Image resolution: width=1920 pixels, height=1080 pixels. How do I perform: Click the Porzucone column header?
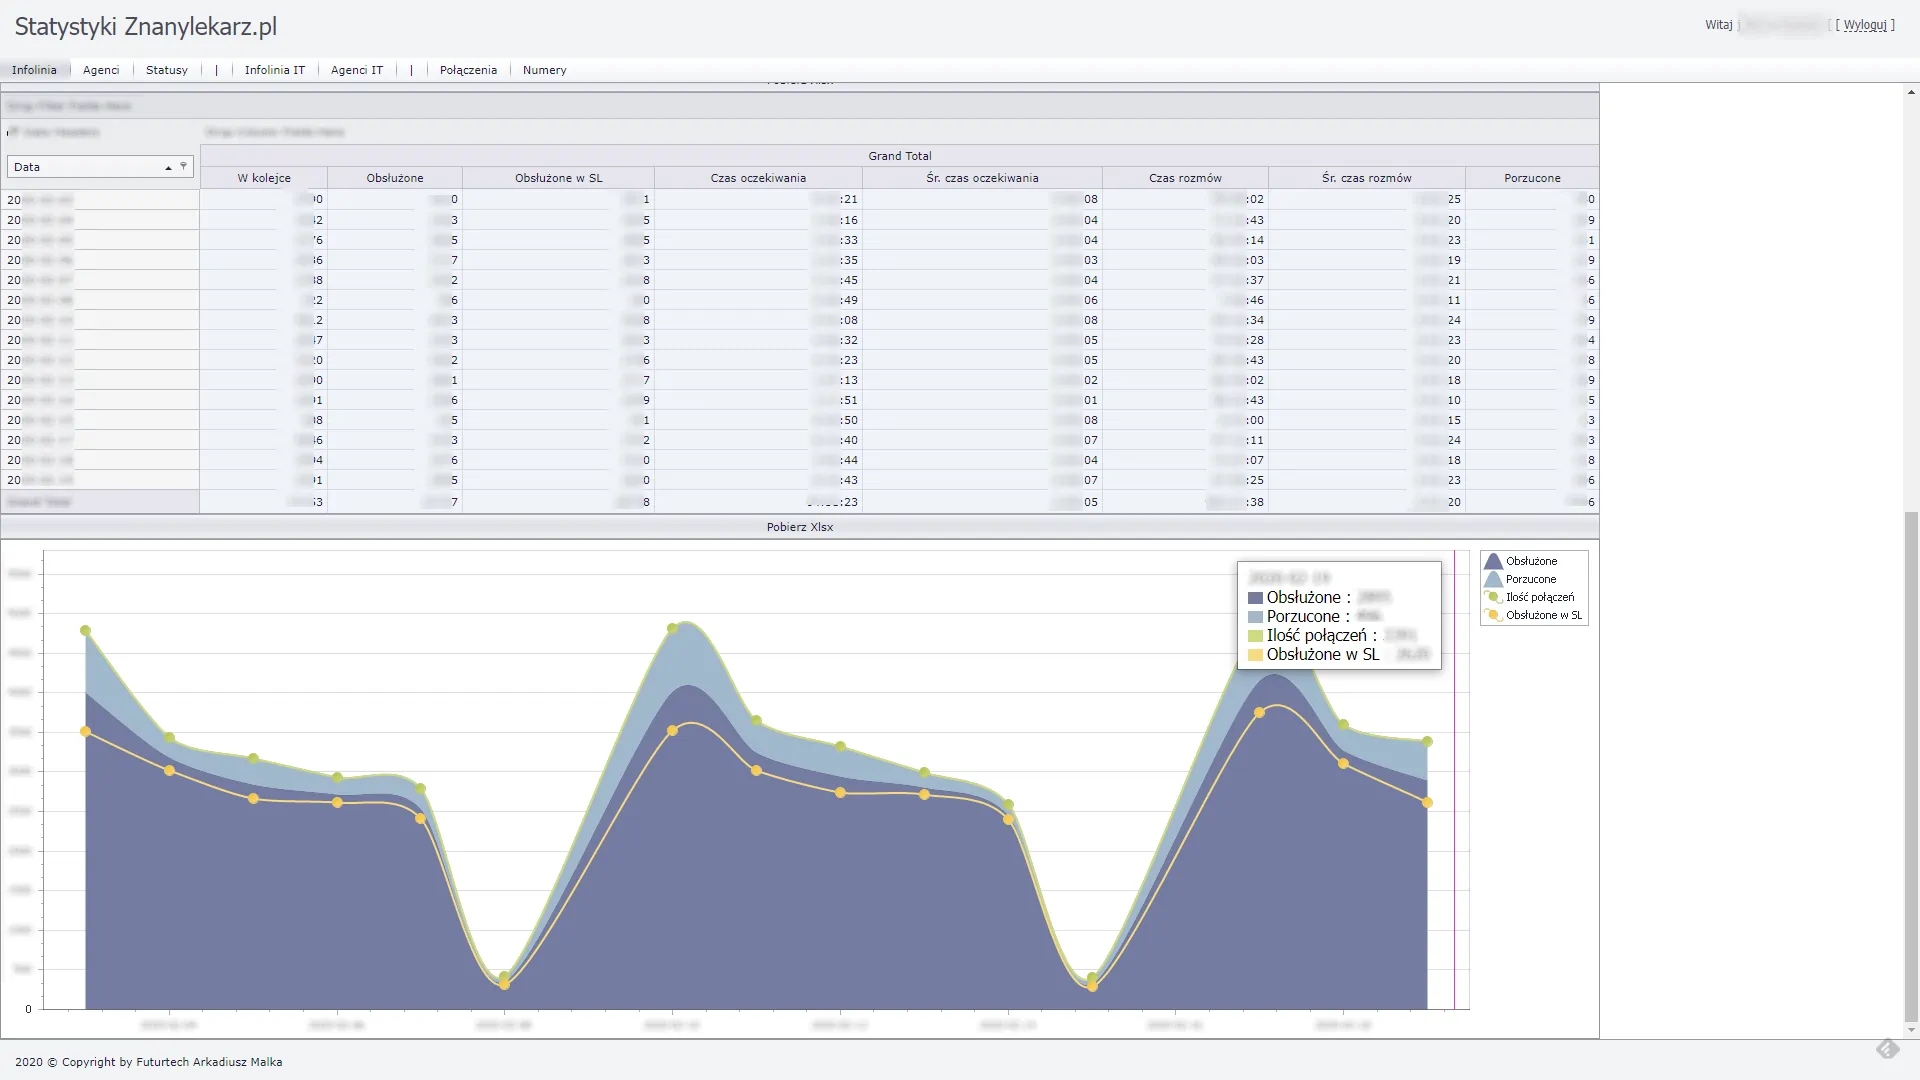point(1531,178)
